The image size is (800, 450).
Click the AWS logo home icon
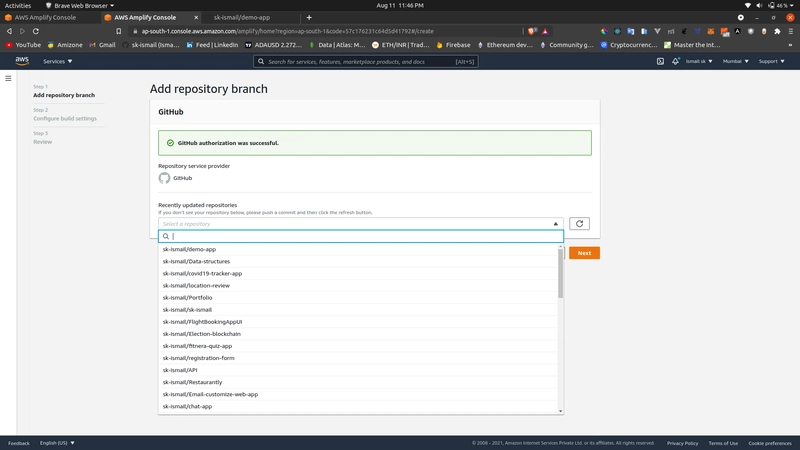coord(22,61)
